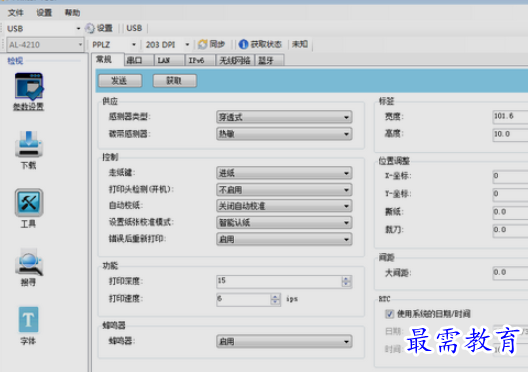Switch to the 蓝牙 tab
528x372 pixels.
pos(269,61)
